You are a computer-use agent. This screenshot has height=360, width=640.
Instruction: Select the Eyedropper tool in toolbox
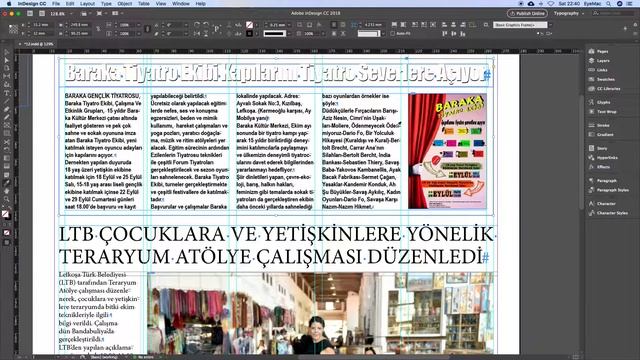(7, 183)
